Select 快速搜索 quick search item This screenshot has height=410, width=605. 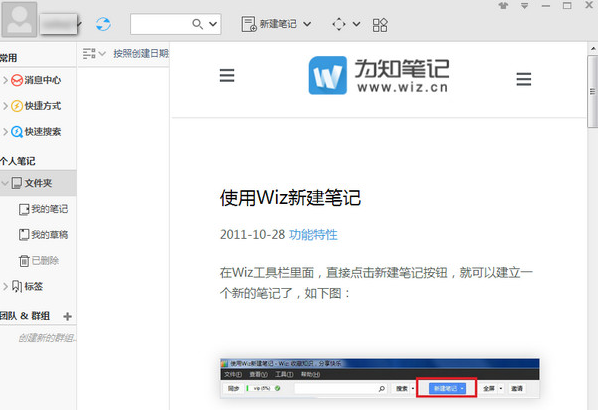(x=42, y=132)
